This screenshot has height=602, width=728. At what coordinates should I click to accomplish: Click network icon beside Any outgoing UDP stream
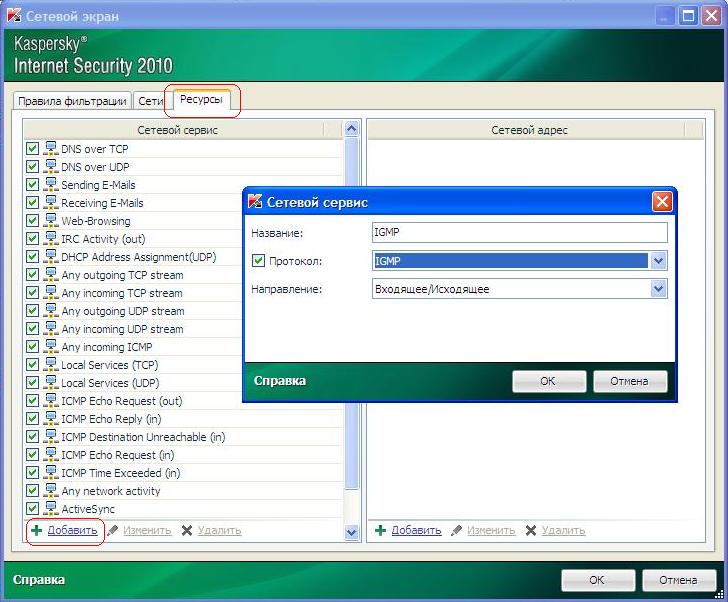point(51,311)
